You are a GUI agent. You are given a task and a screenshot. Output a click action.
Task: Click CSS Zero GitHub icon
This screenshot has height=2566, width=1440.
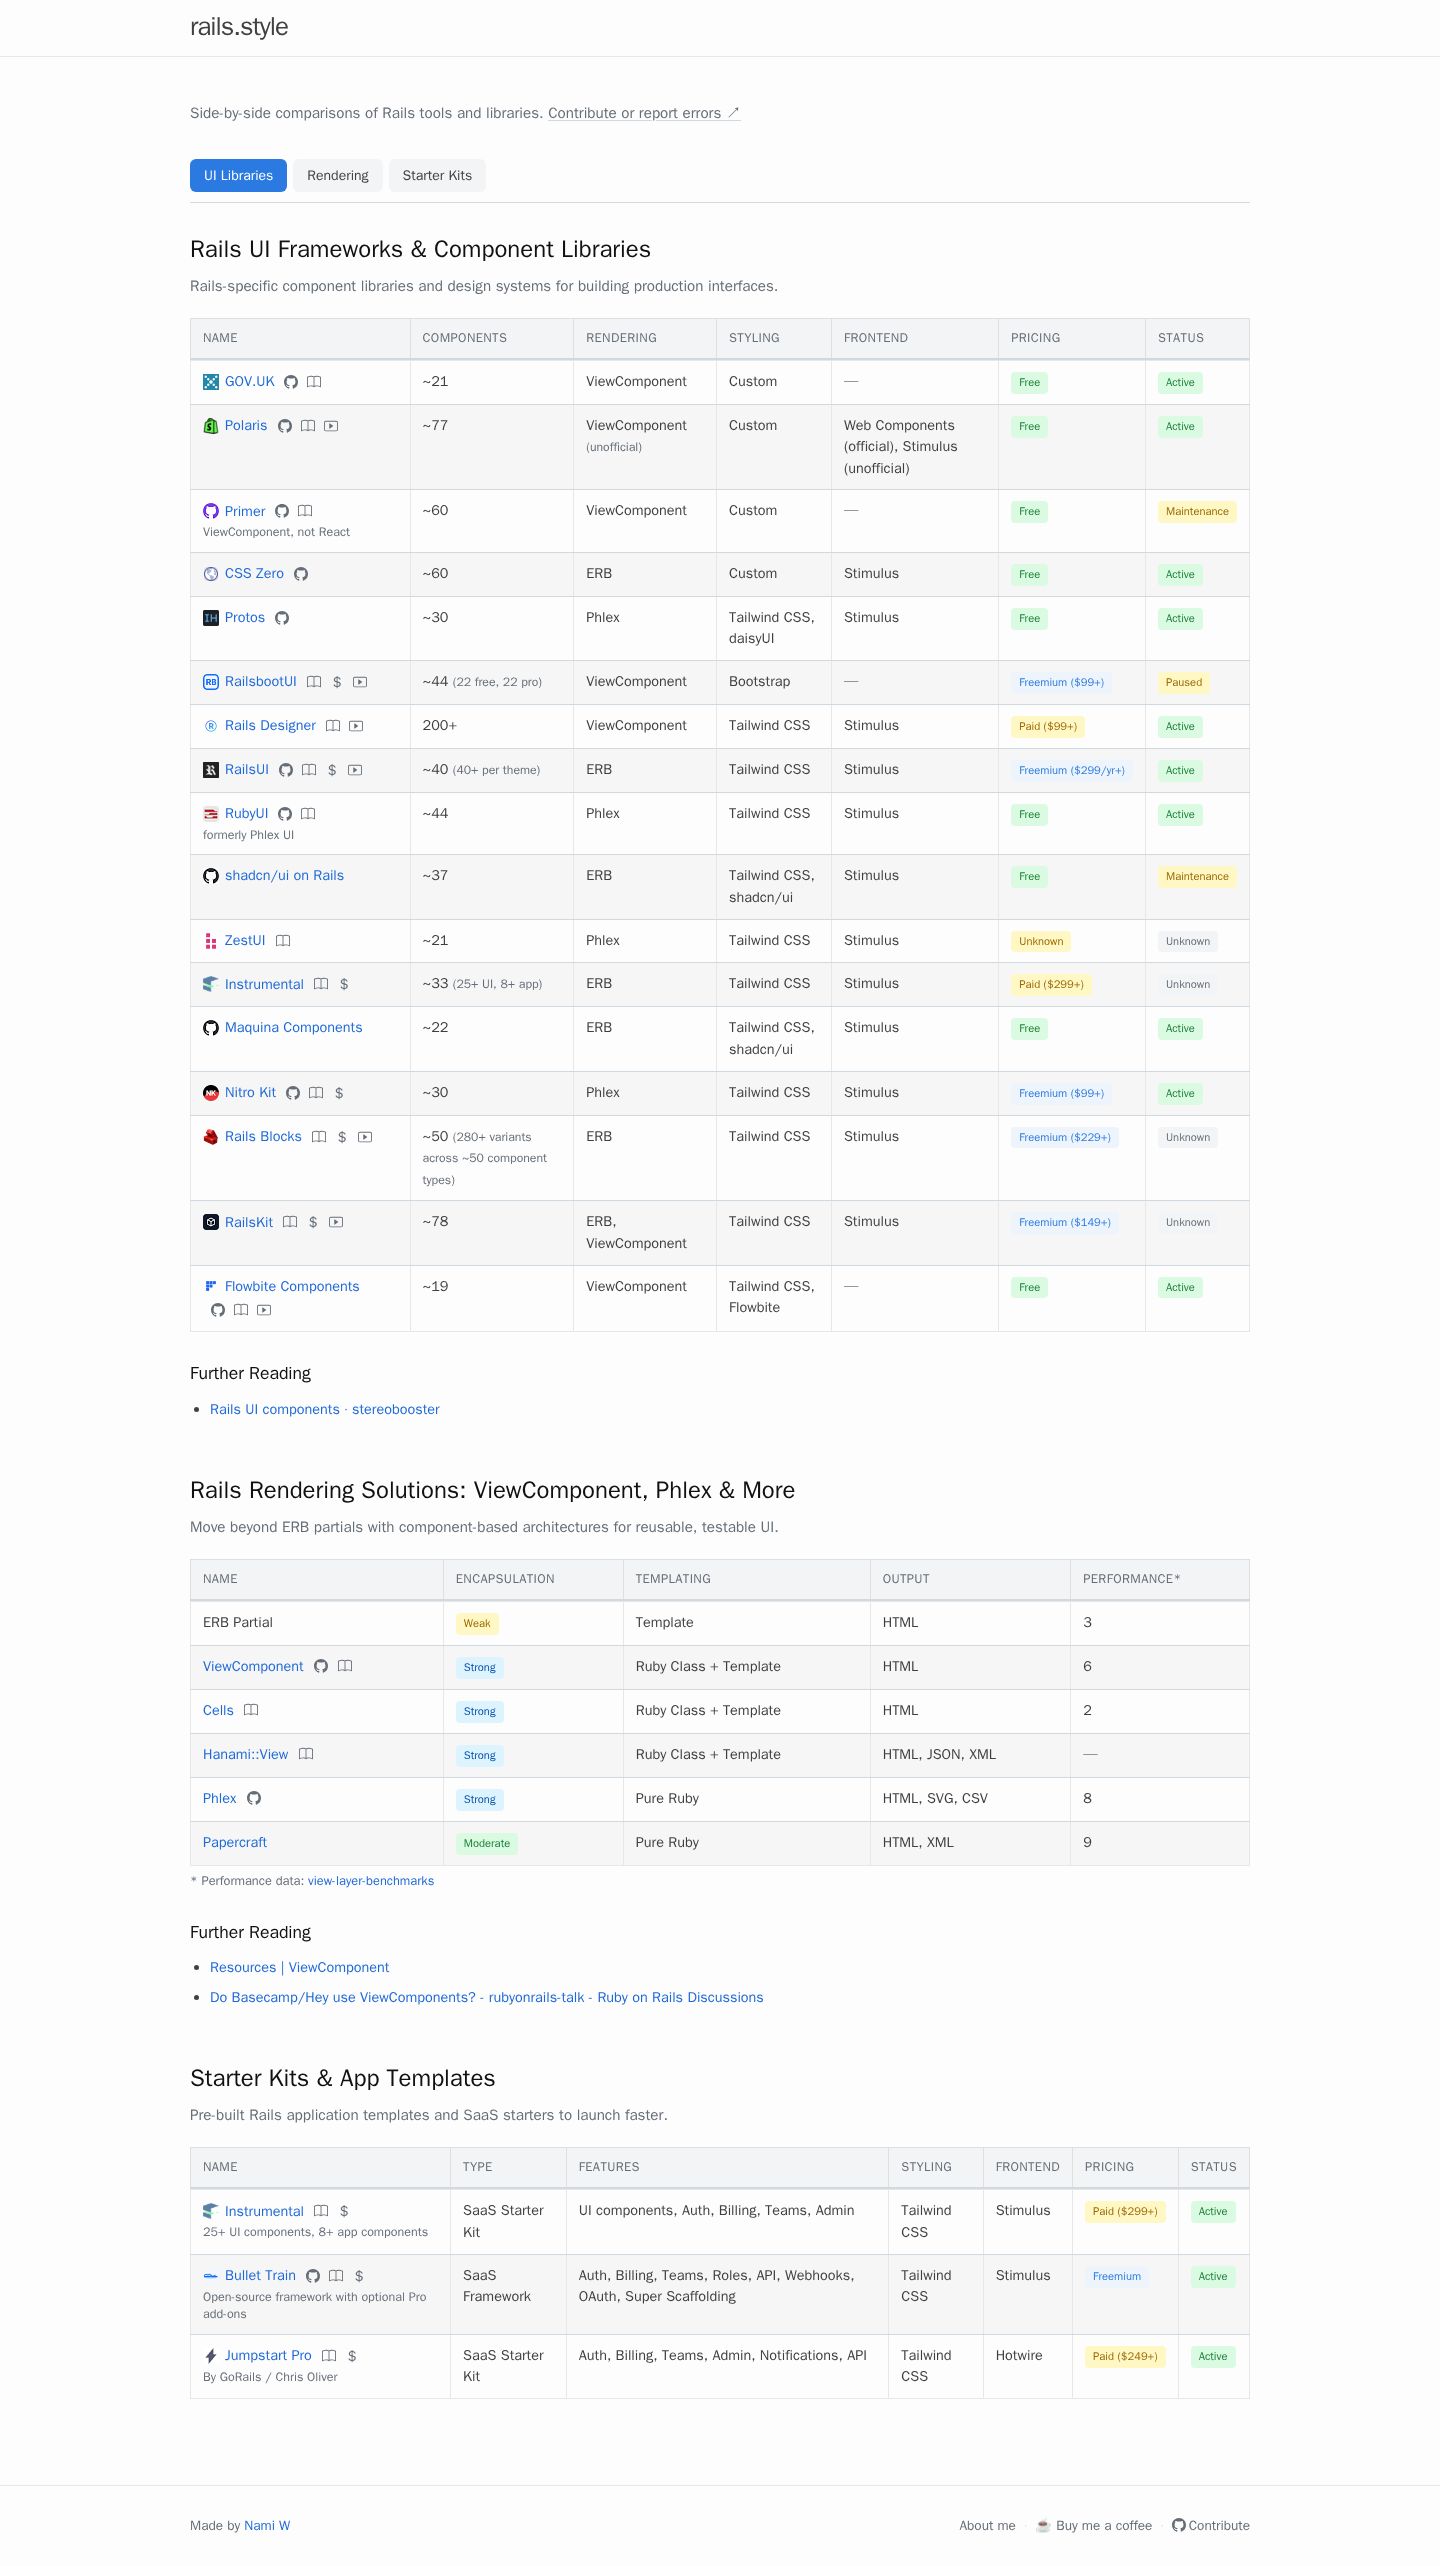coord(301,574)
